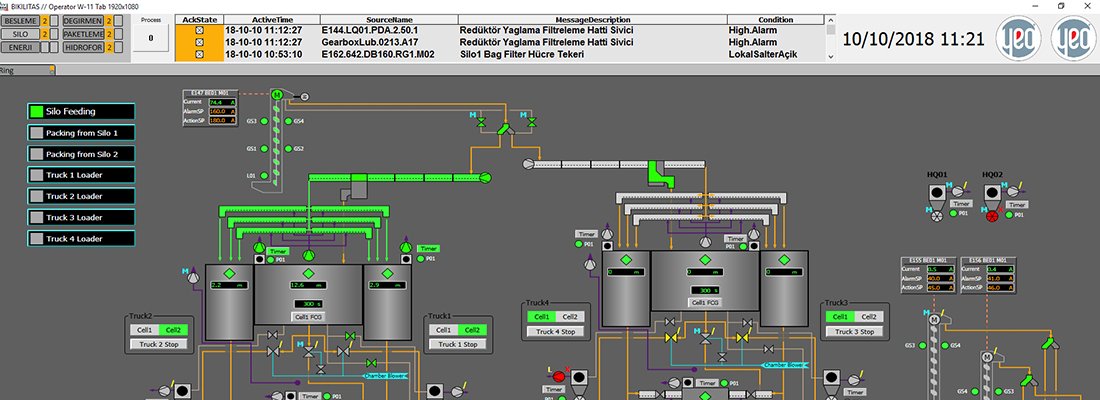Viewport: 1100px width, 400px height.
Task: Select Cell1 in the Truck2 panel
Action: point(145,330)
